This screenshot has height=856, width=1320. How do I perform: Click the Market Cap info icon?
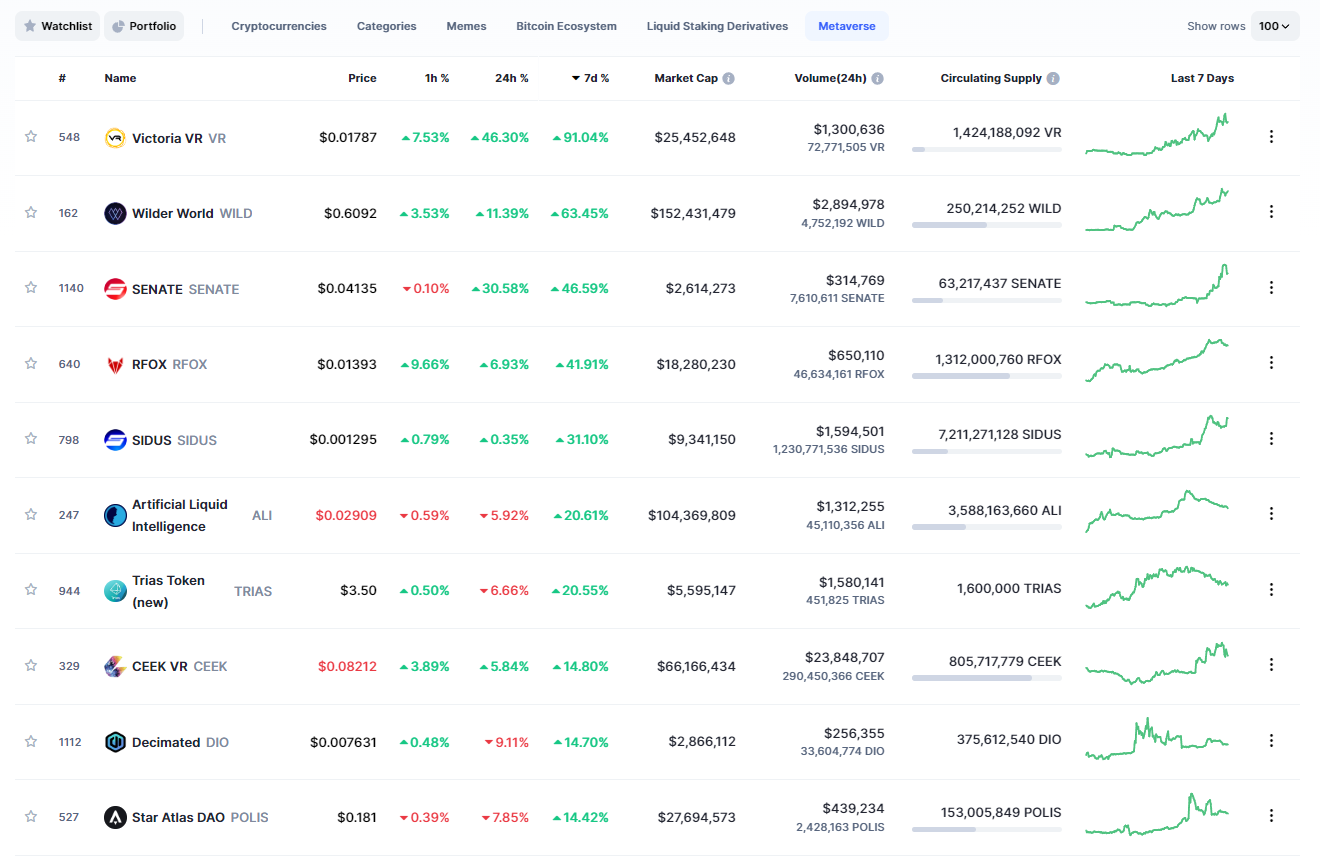(729, 78)
